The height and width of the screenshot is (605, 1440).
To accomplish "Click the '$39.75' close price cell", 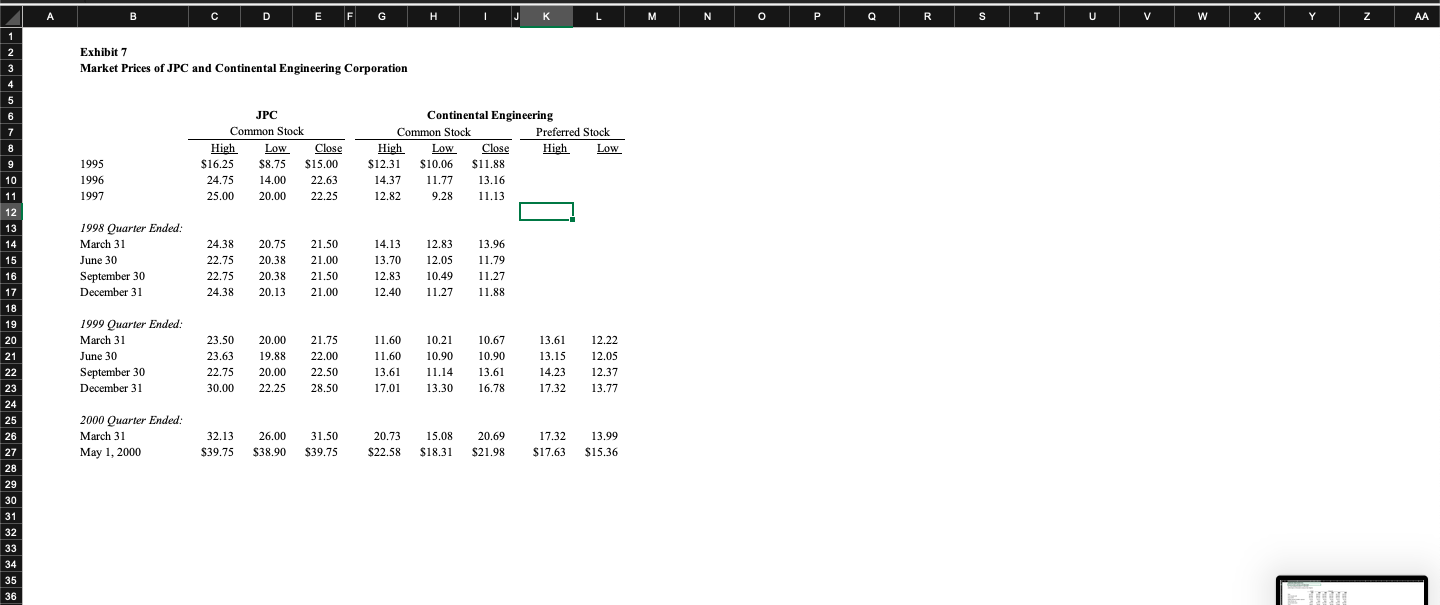I will click(320, 452).
